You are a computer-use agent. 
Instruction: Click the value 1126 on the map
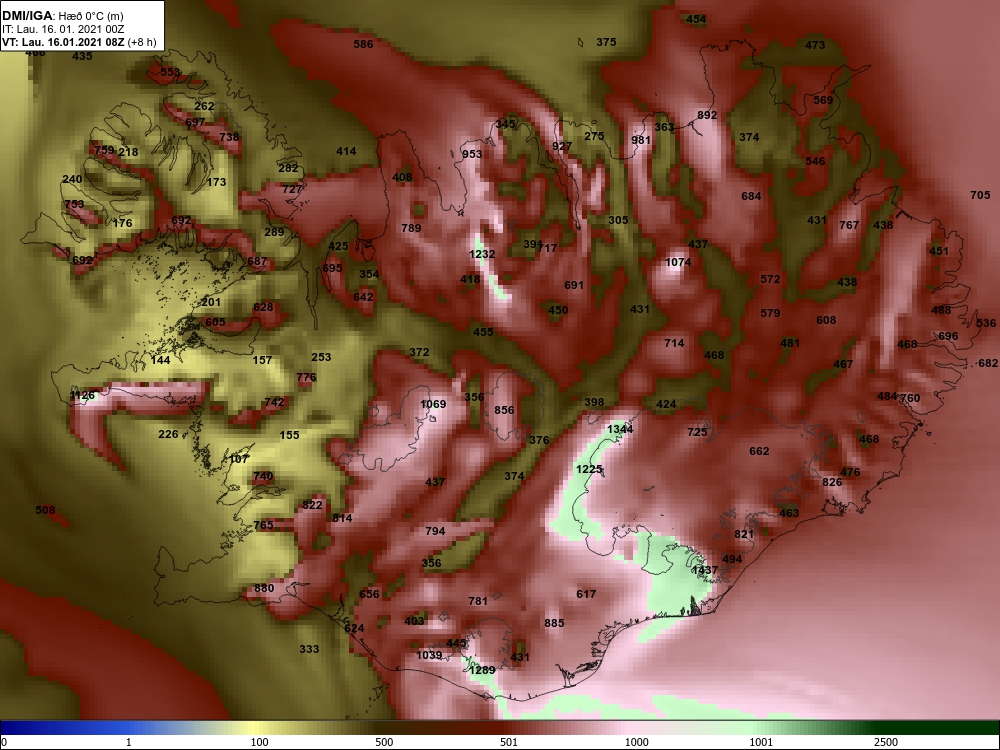82,395
